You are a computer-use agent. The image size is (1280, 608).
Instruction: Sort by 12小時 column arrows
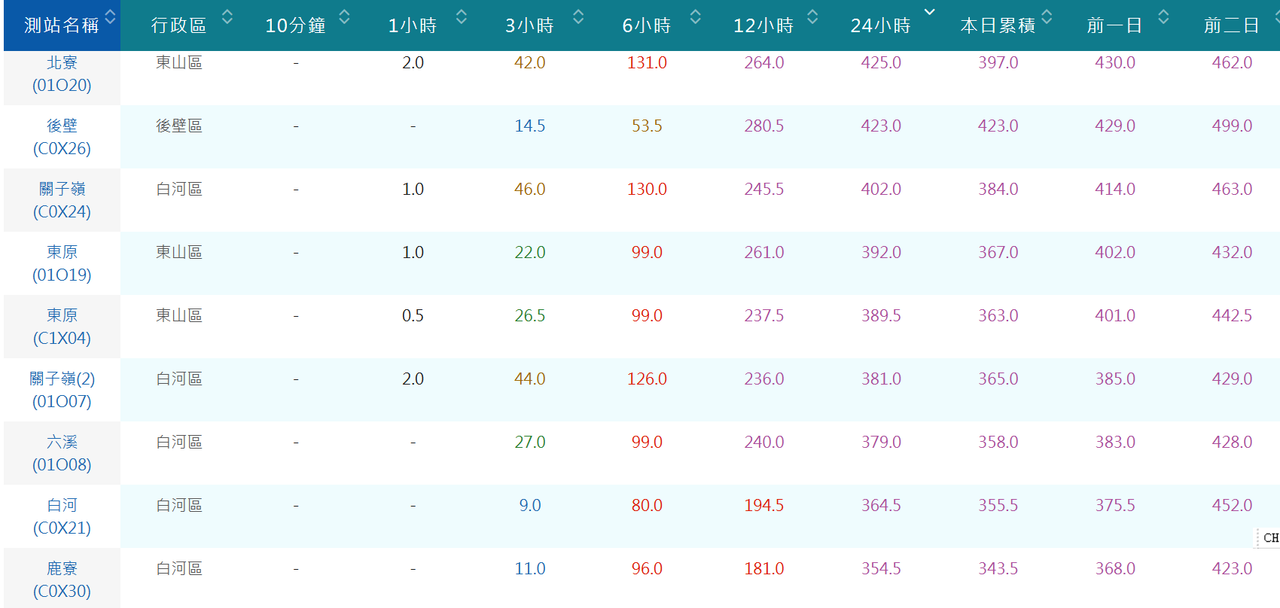[x=812, y=17]
